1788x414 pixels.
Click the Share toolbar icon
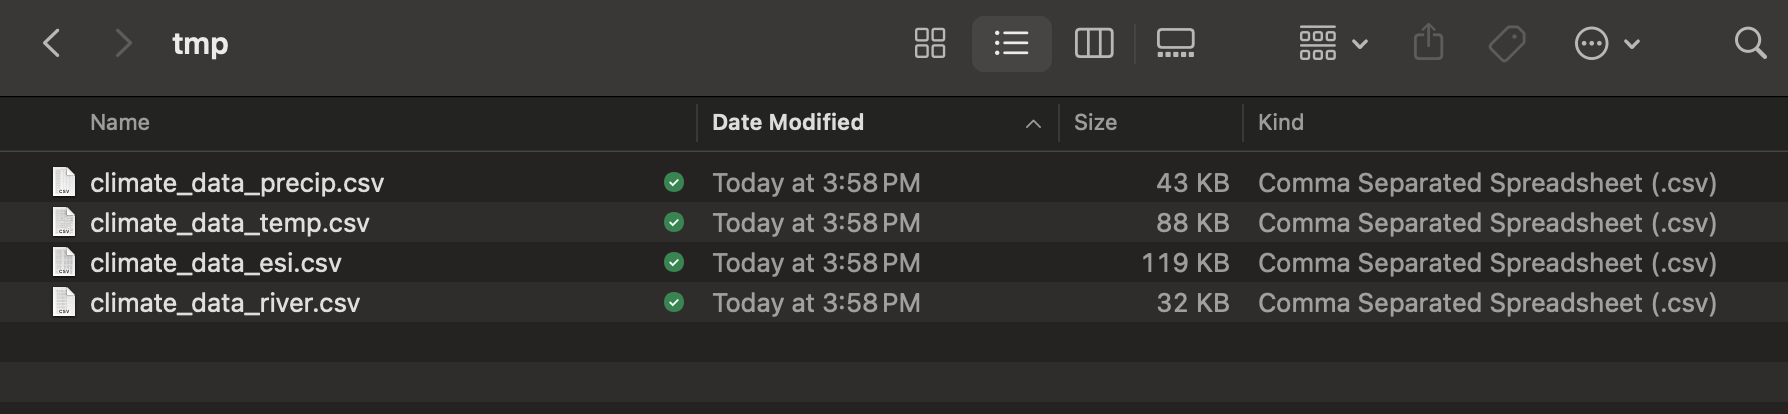pyautogui.click(x=1428, y=43)
